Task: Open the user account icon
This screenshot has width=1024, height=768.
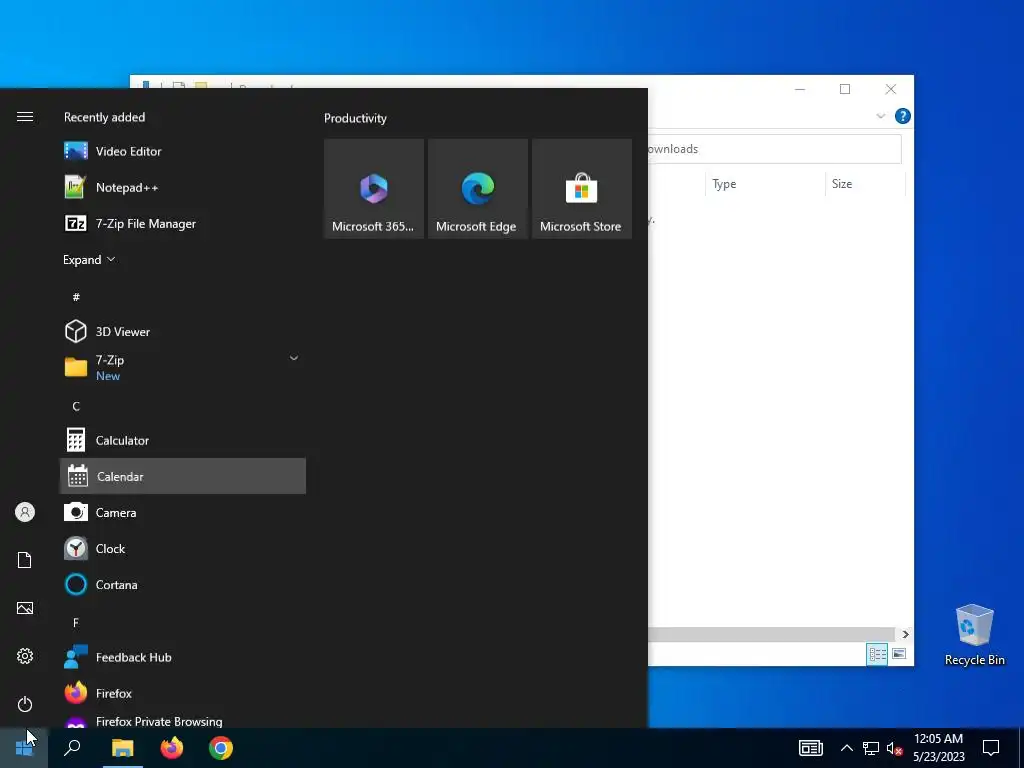Action: coord(25,512)
